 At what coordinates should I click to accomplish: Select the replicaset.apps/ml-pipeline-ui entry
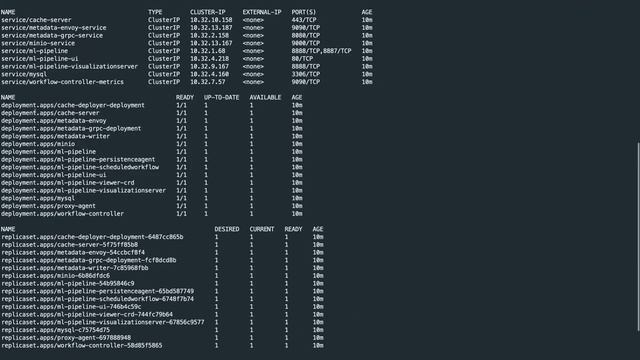click(x=71, y=307)
